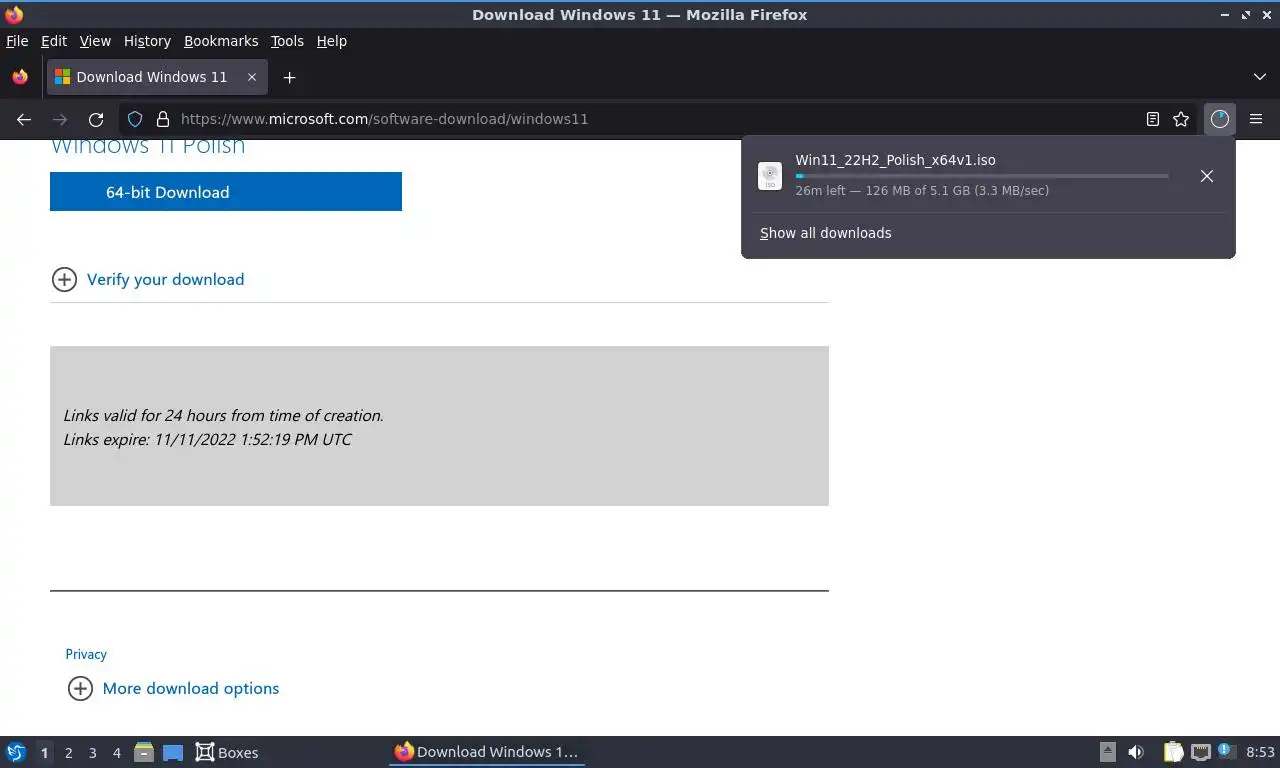Open the Privacy link

[86, 654]
